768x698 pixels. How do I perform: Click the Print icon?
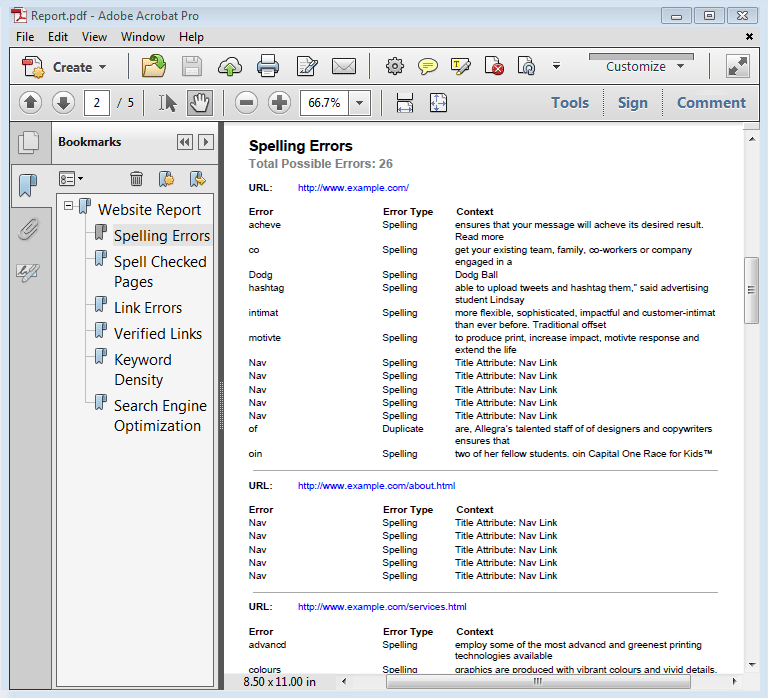tap(268, 66)
